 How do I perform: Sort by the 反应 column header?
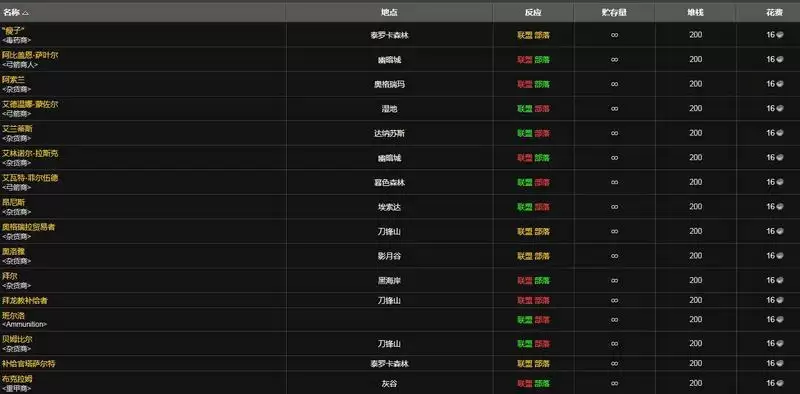coord(533,13)
